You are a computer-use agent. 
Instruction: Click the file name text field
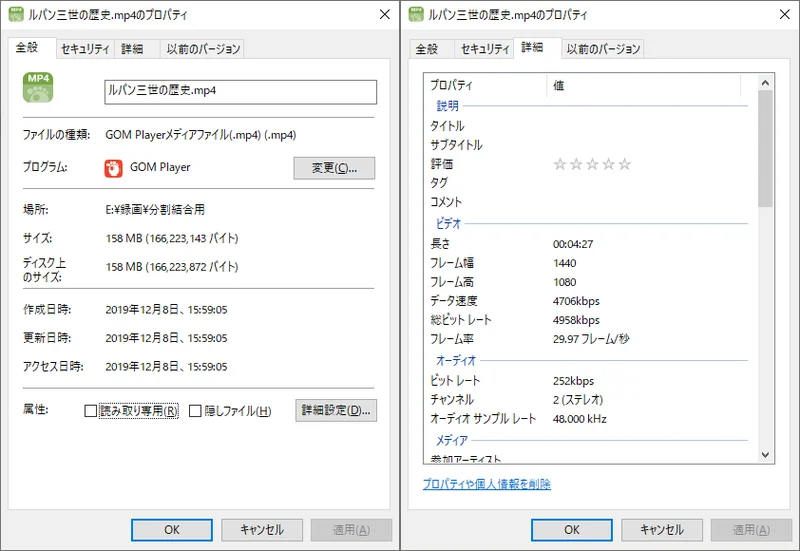[x=240, y=91]
